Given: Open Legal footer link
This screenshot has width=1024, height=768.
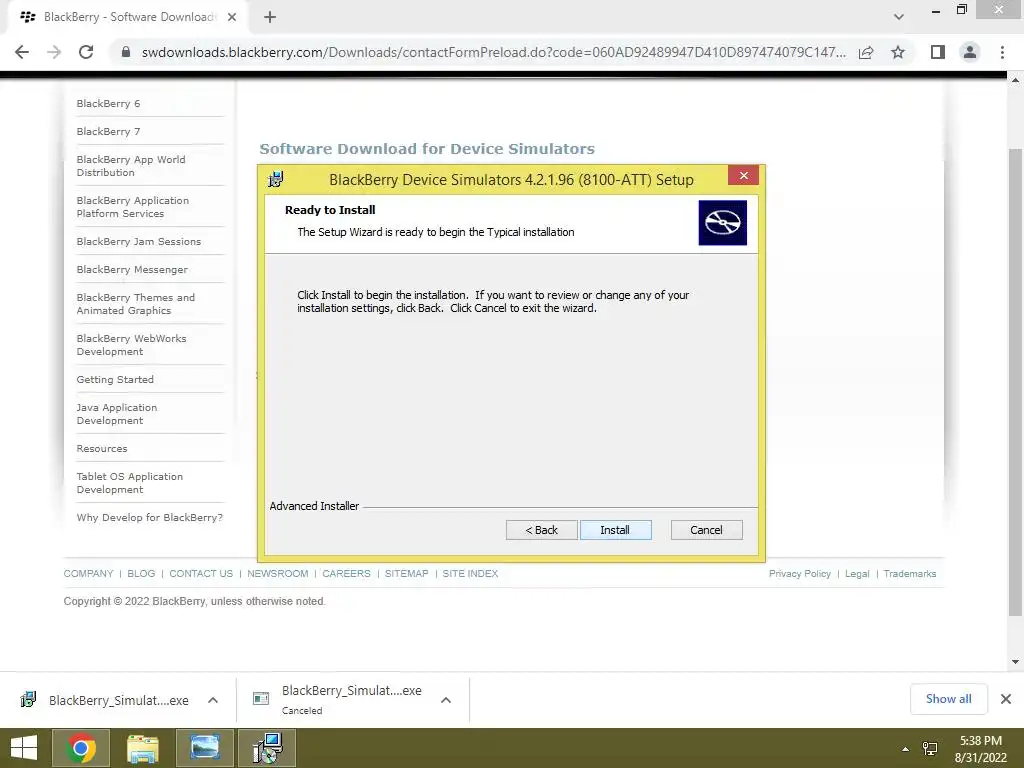Looking at the screenshot, I should (x=857, y=573).
